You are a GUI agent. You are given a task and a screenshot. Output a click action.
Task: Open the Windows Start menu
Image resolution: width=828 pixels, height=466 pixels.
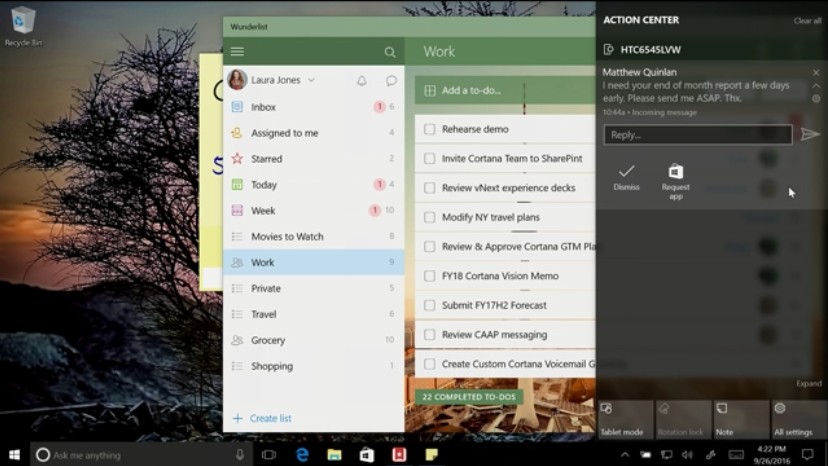pyautogui.click(x=15, y=455)
